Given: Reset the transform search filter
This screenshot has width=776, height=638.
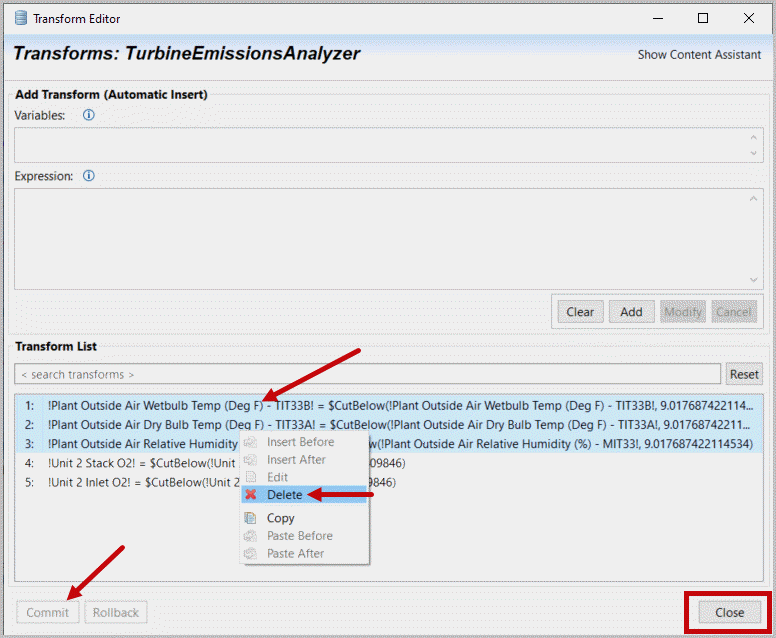Looking at the screenshot, I should coord(743,374).
